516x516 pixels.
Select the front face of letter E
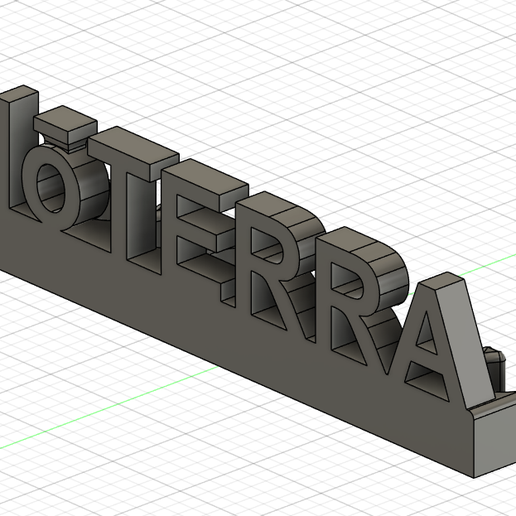[x=169, y=220]
